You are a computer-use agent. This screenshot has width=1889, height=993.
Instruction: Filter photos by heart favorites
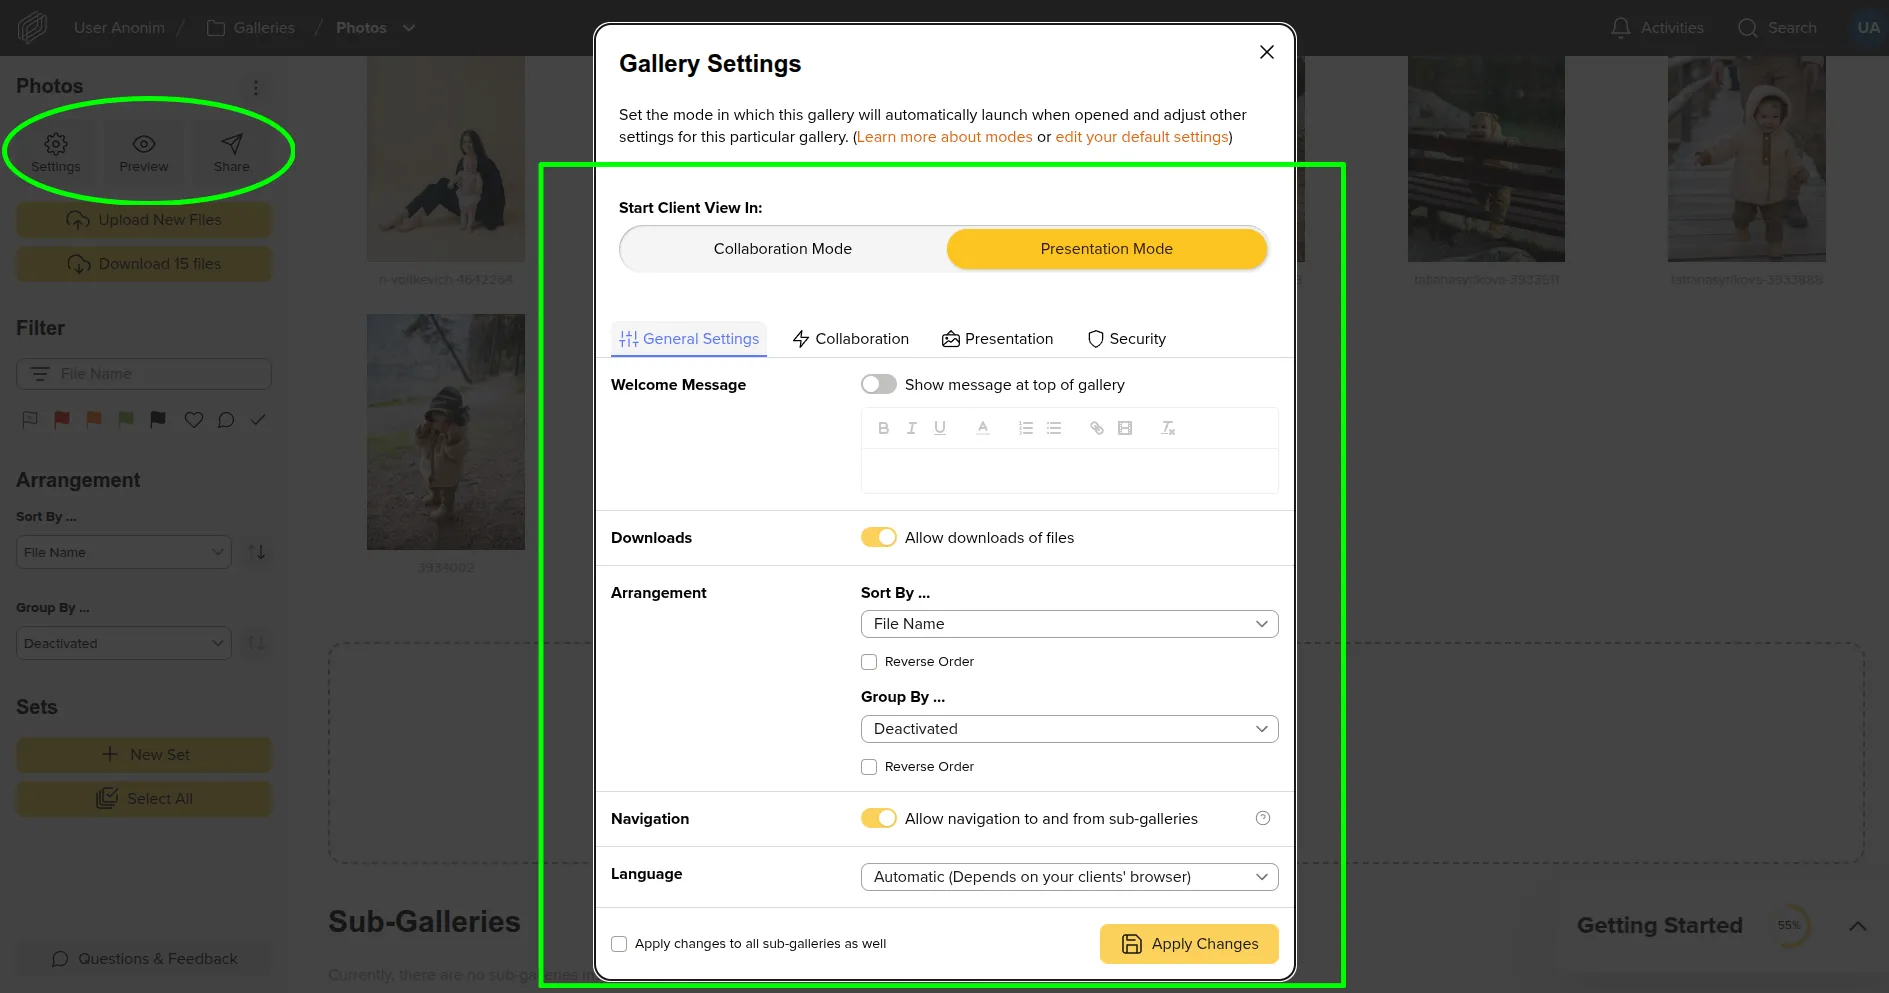click(193, 420)
